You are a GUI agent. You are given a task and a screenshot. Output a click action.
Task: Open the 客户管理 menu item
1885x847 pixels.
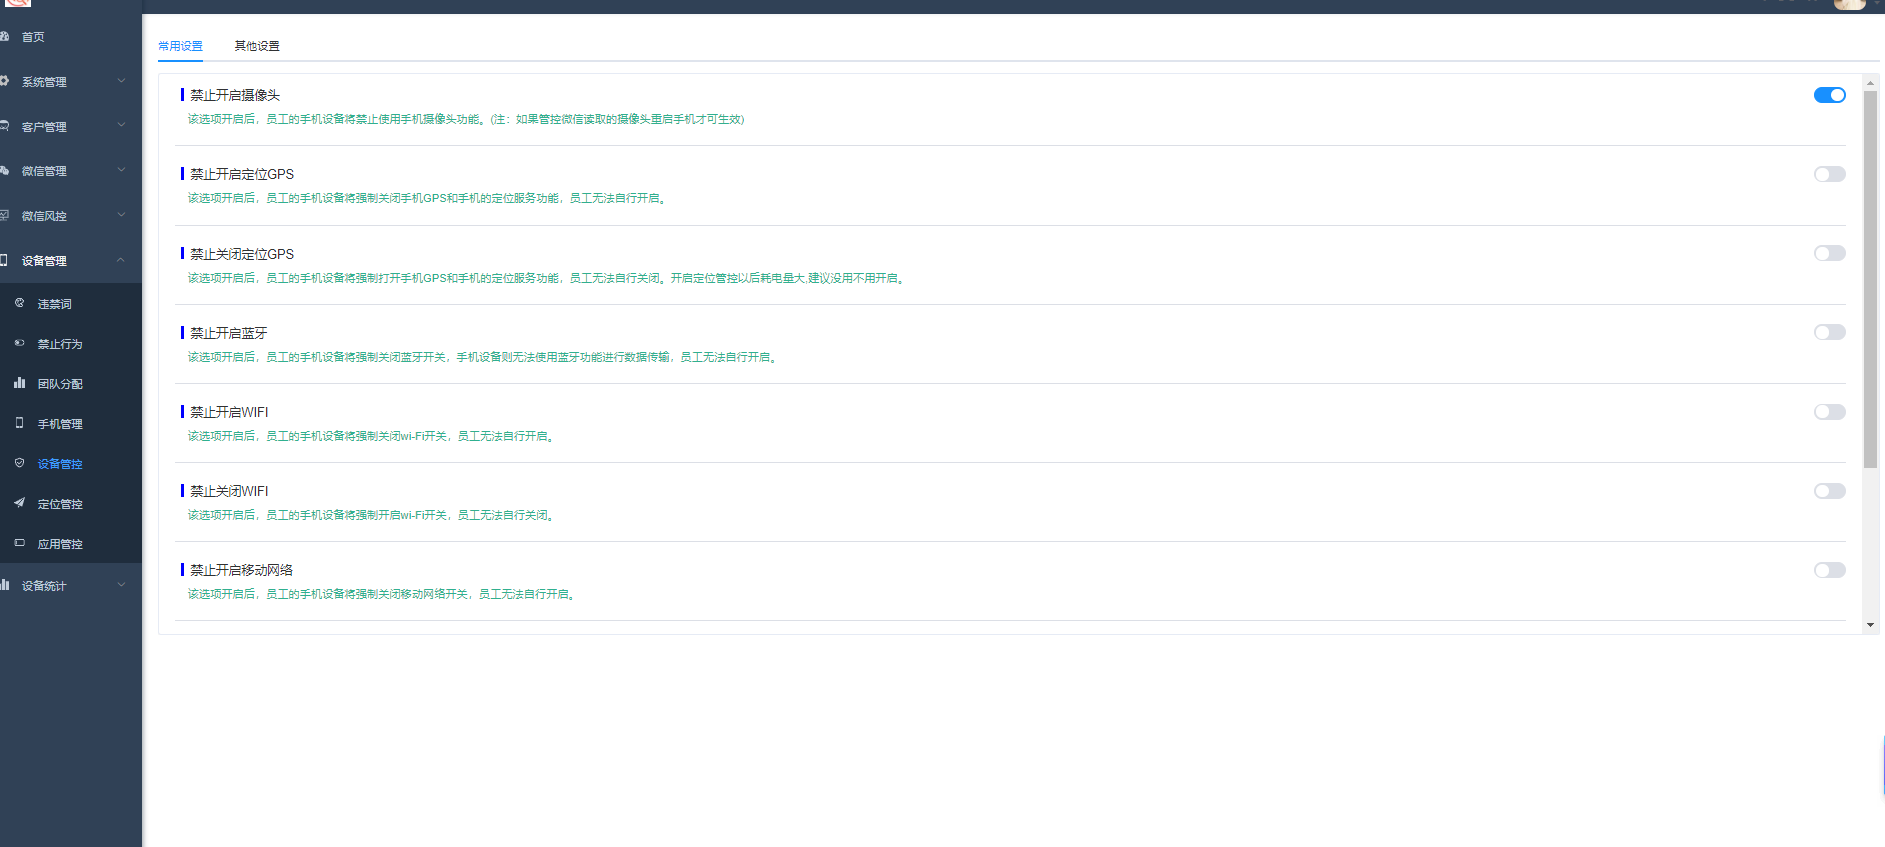point(44,127)
